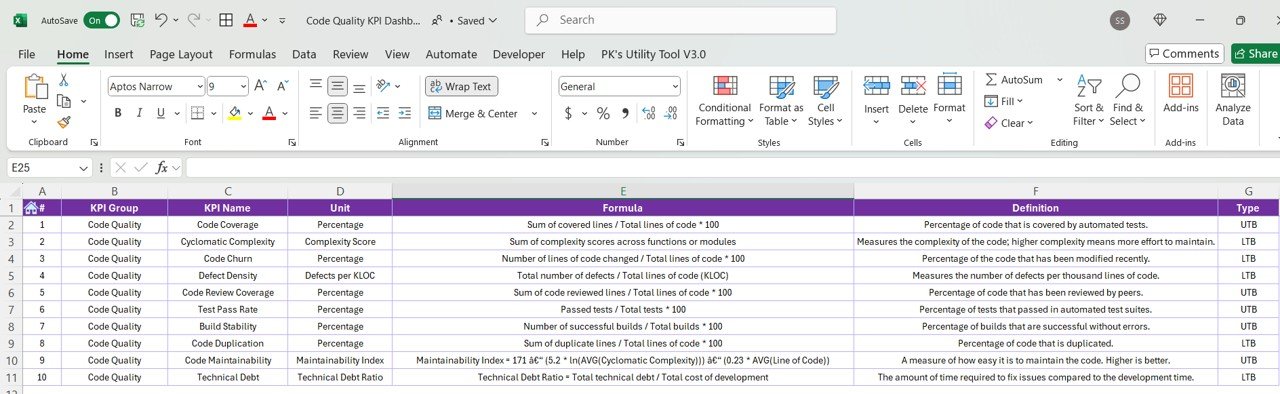Click the home icon in cell A1
1280x394 pixels.
tap(31, 208)
